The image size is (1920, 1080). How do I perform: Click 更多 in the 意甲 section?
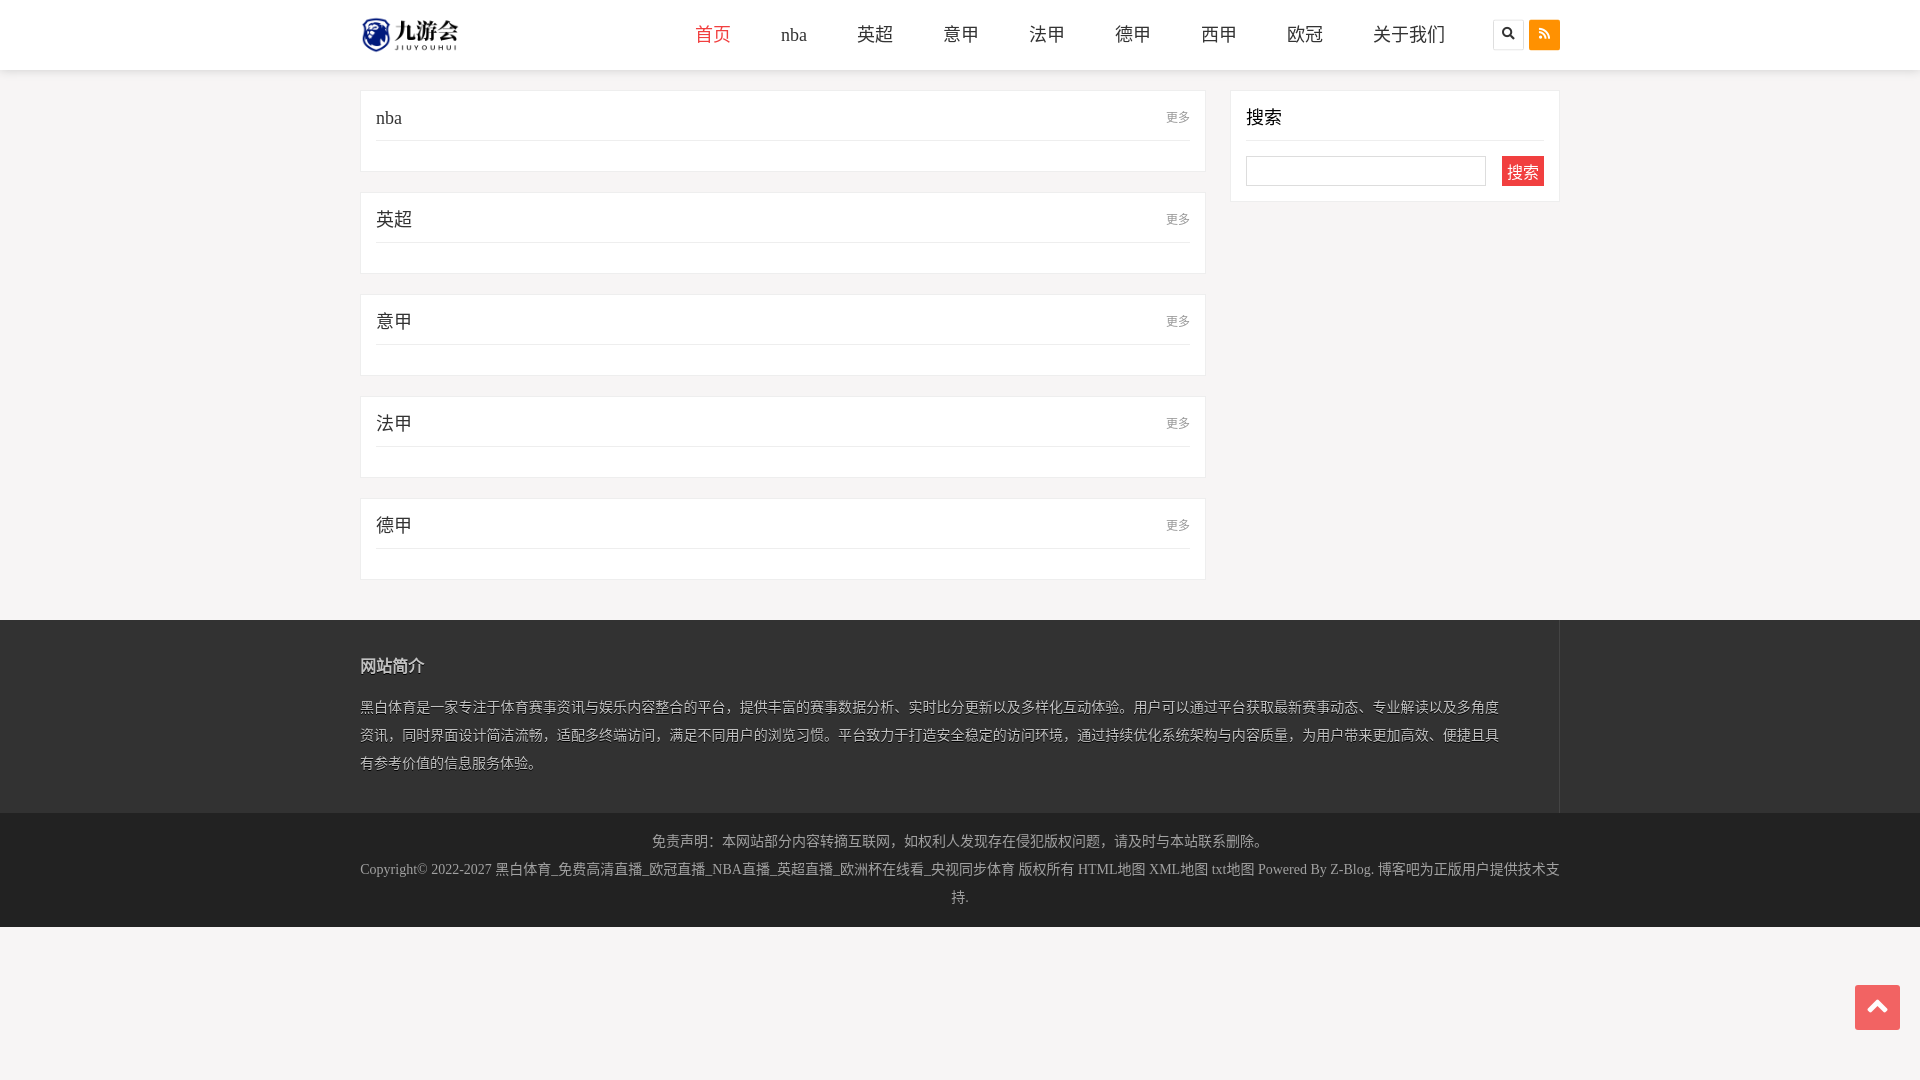1178,322
